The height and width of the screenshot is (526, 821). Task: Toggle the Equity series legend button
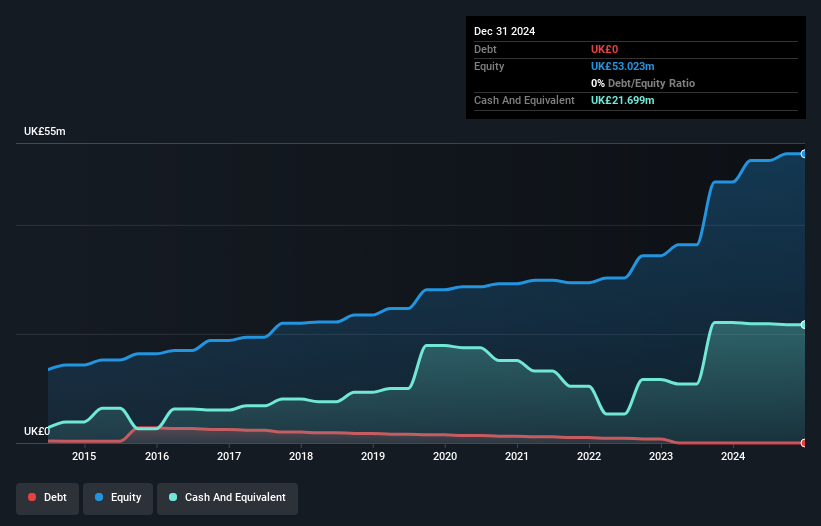118,498
